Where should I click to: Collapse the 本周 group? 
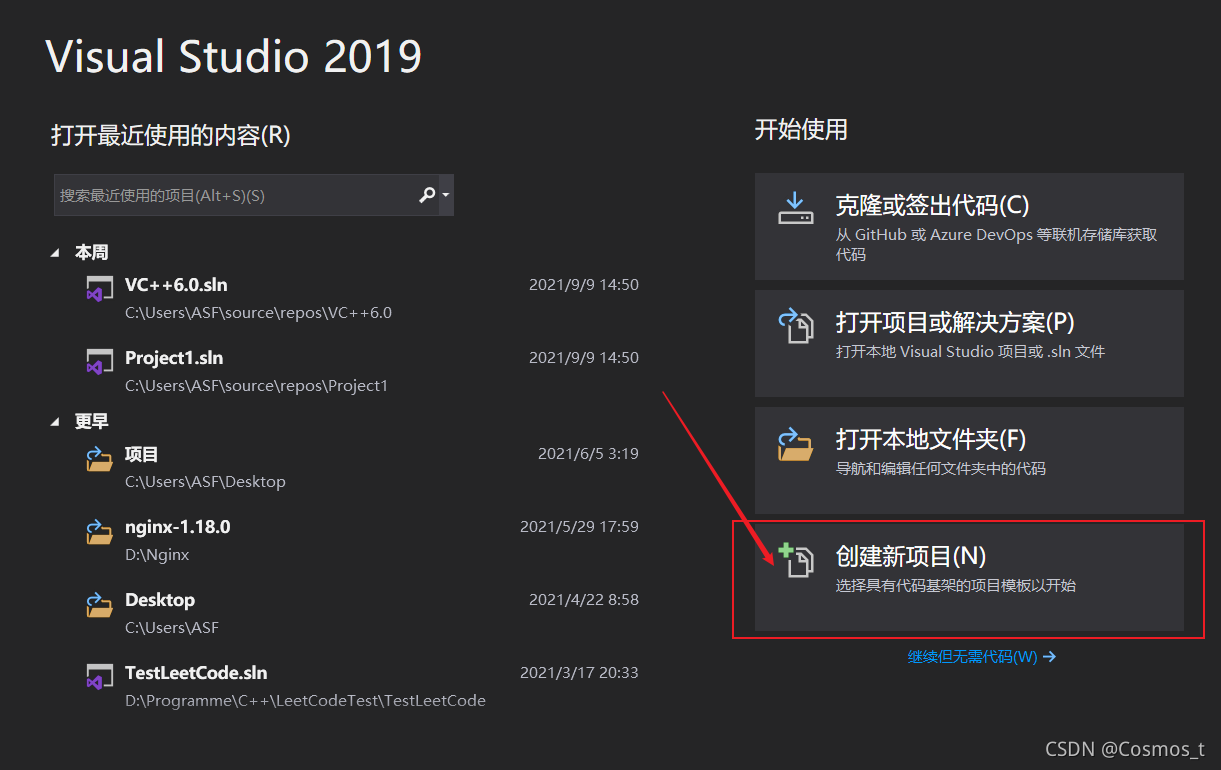click(x=55, y=253)
